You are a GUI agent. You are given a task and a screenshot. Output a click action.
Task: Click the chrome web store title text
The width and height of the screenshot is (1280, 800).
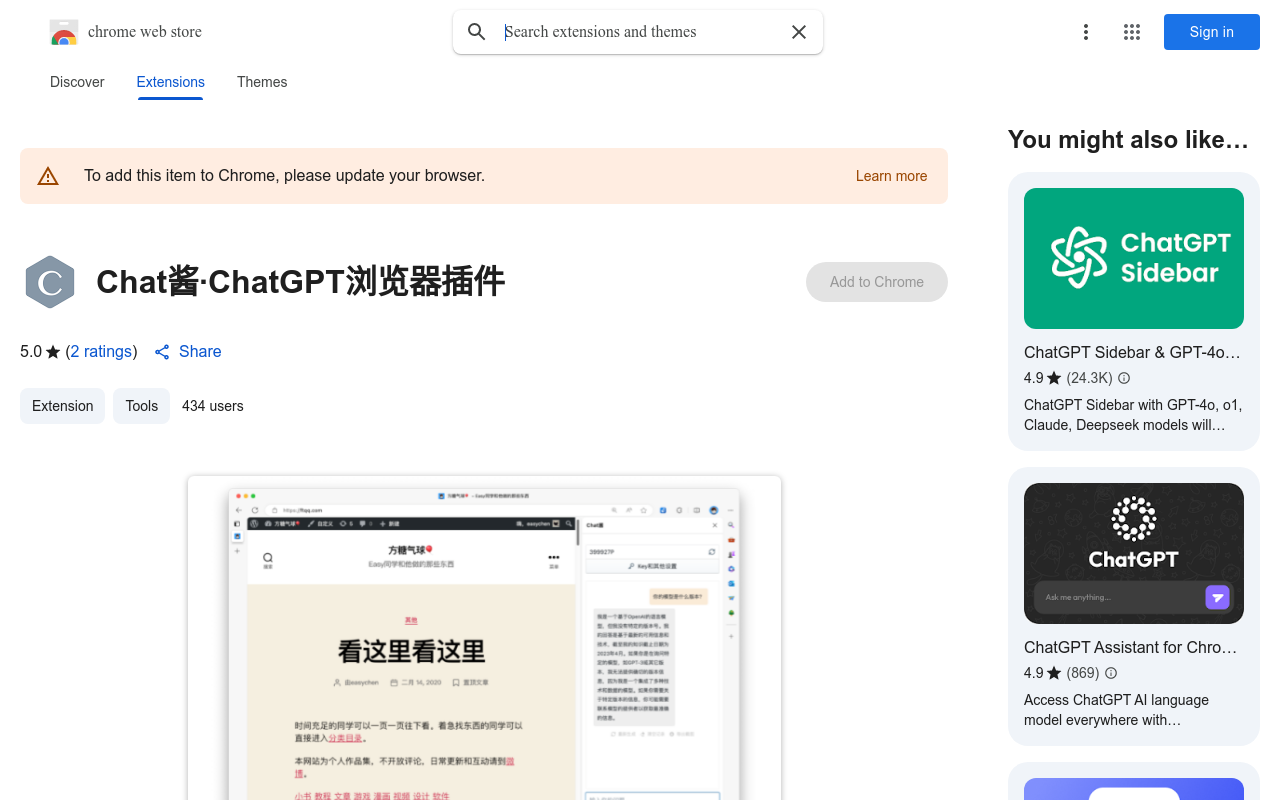(x=145, y=32)
